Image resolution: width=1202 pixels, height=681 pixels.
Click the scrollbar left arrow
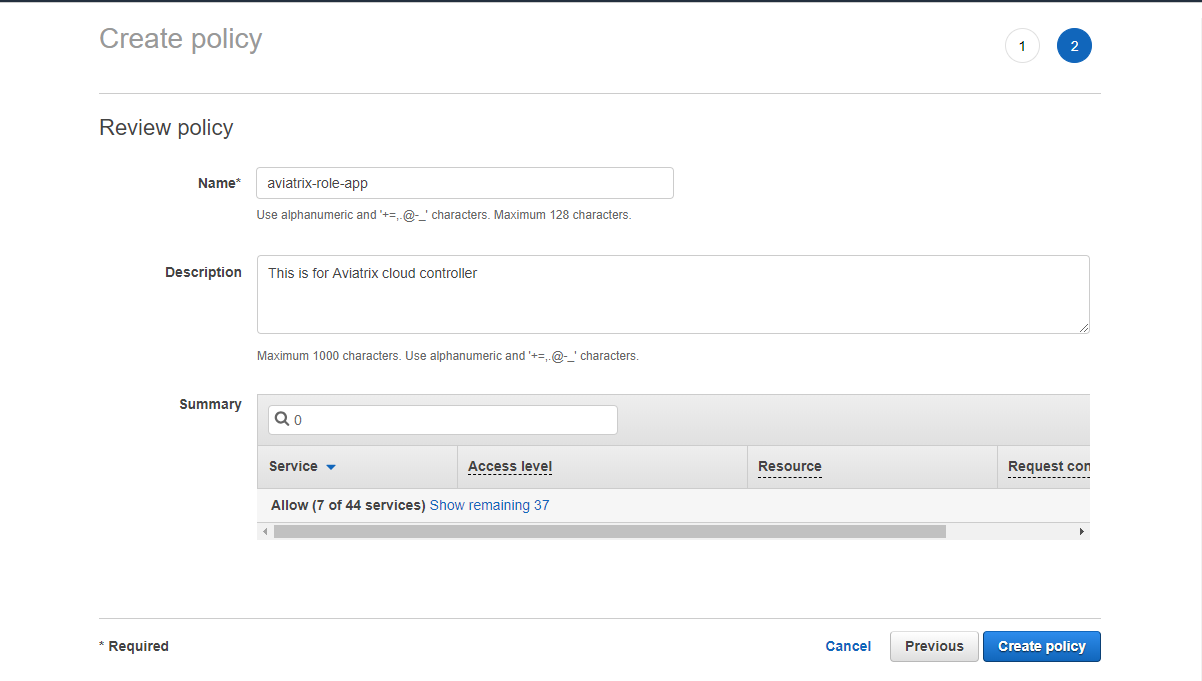[265, 532]
